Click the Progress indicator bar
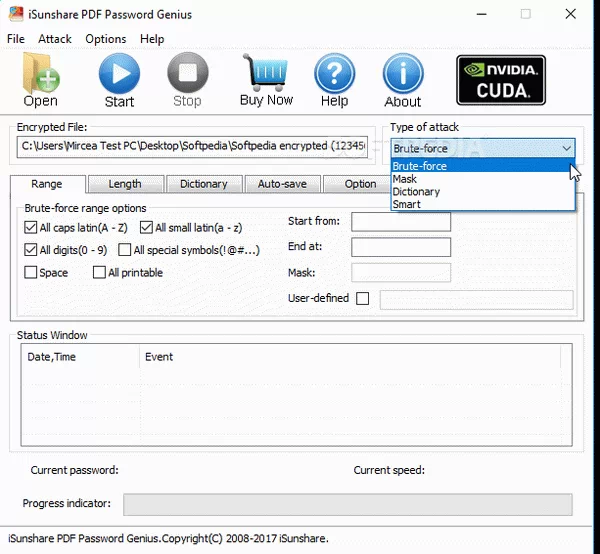 tap(347, 504)
